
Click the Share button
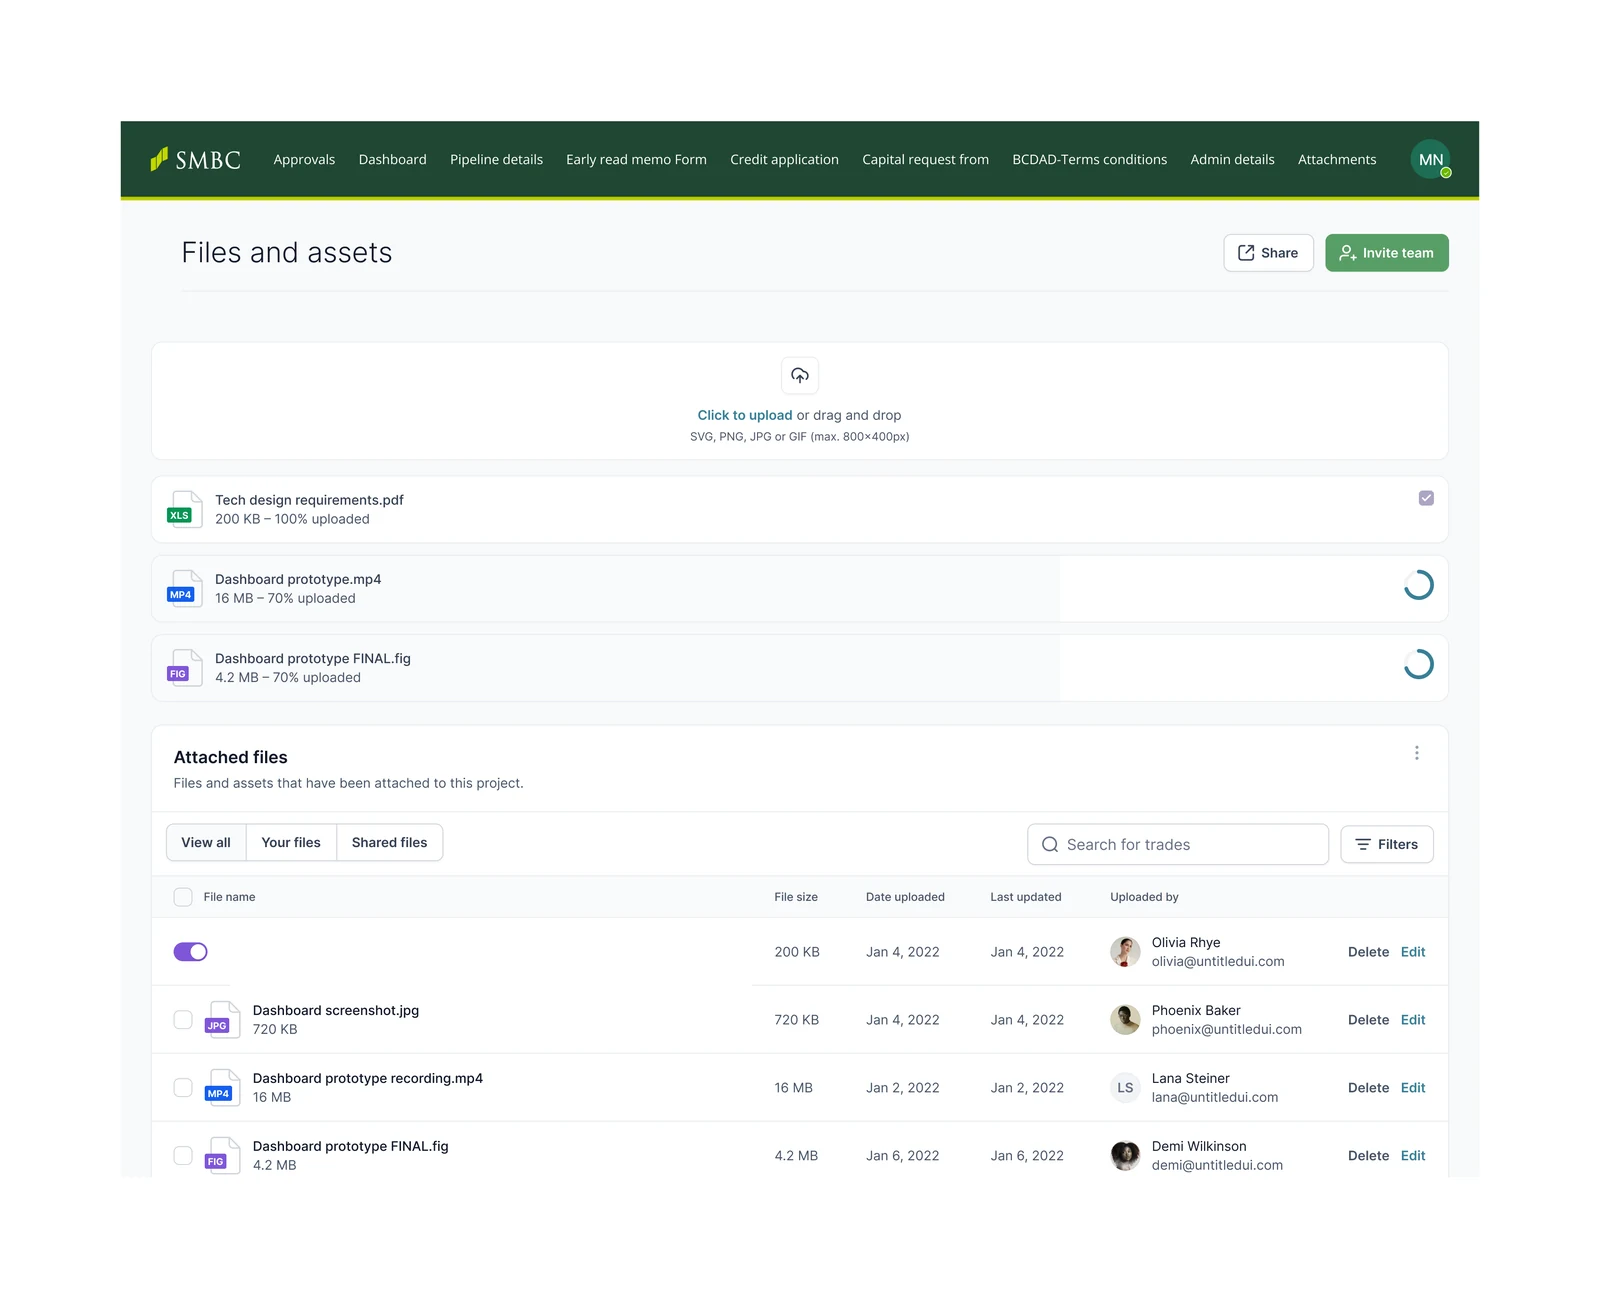(x=1268, y=253)
